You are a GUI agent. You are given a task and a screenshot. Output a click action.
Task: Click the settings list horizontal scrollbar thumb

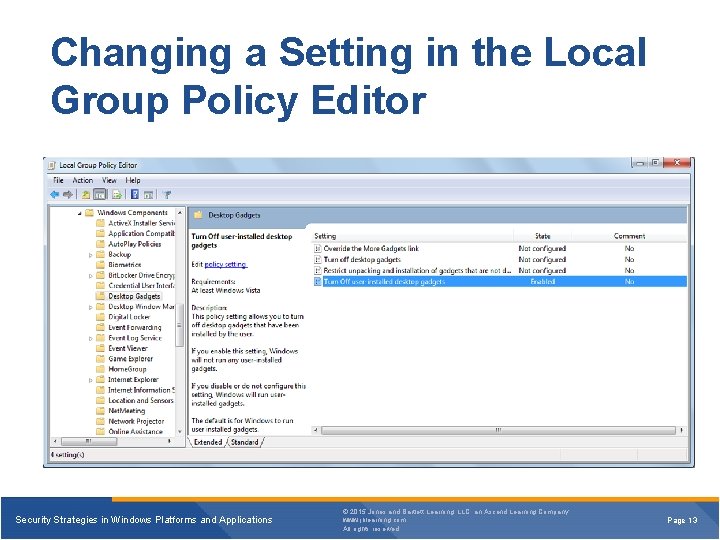(x=498, y=430)
